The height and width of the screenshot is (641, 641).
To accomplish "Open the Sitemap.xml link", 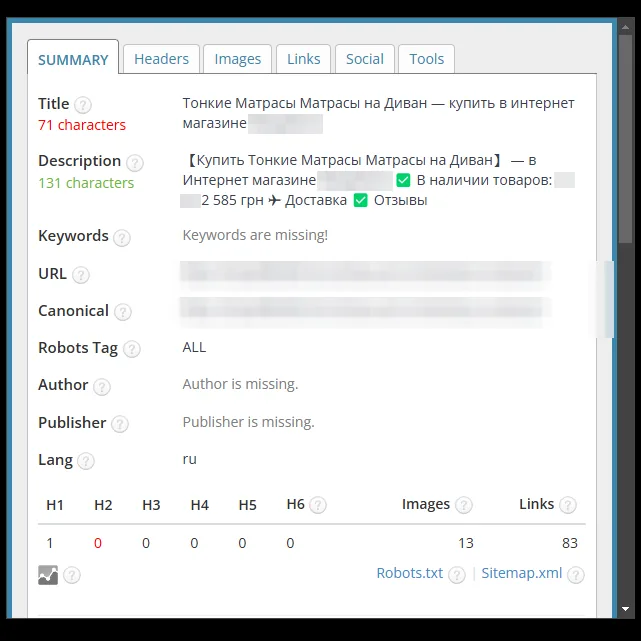I will tap(522, 573).
